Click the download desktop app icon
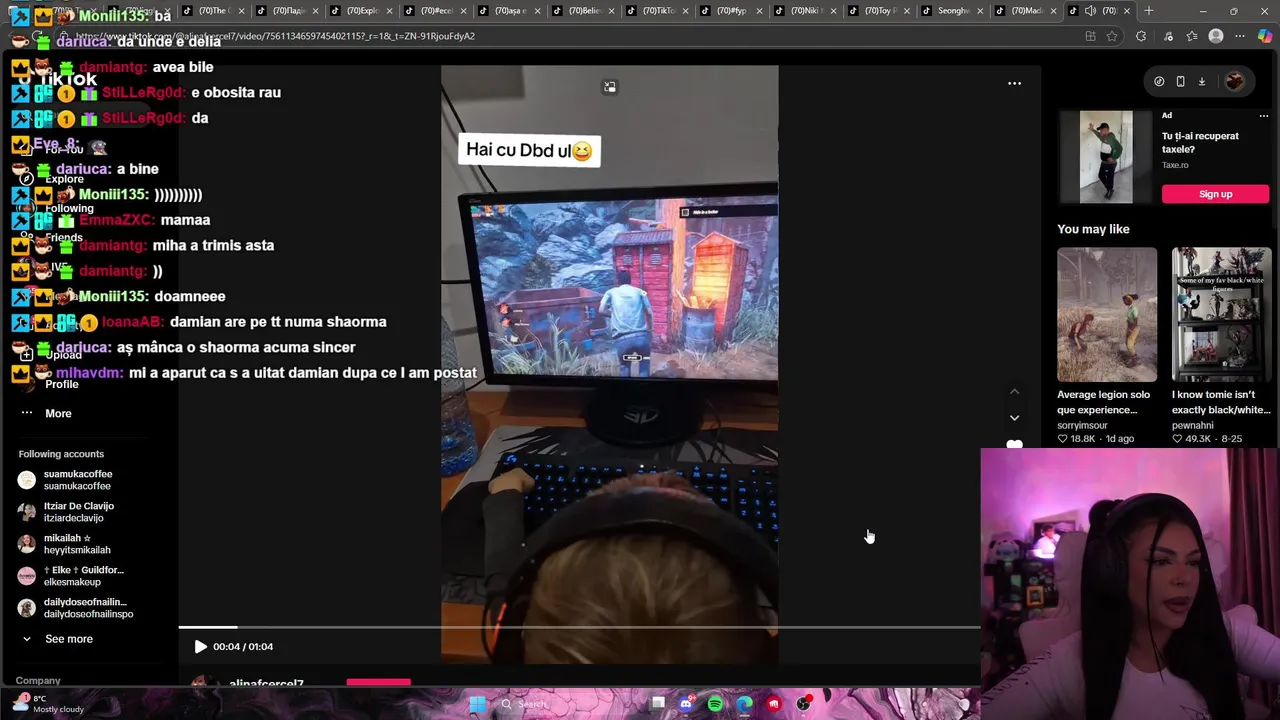Screen dimensions: 1280x720 tap(1202, 82)
